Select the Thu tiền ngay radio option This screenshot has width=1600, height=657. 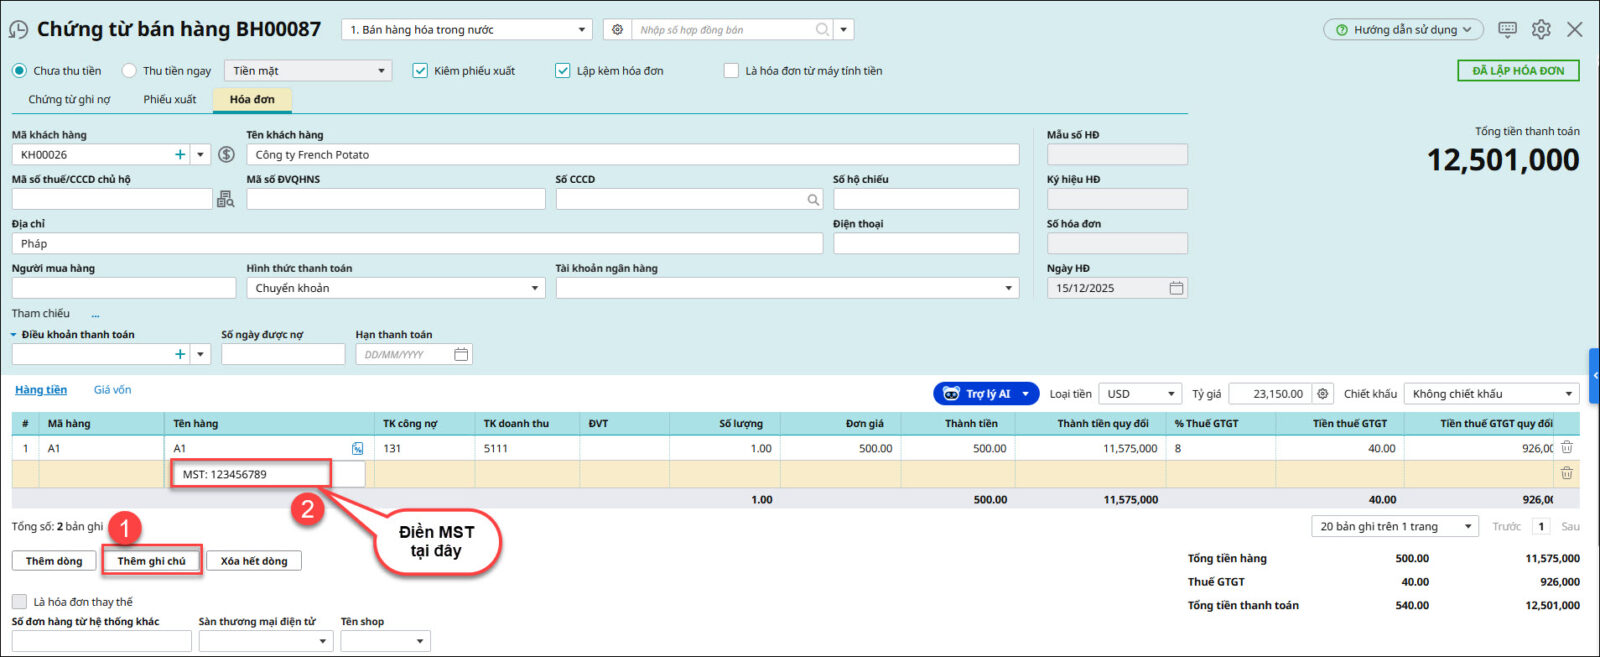click(x=129, y=71)
